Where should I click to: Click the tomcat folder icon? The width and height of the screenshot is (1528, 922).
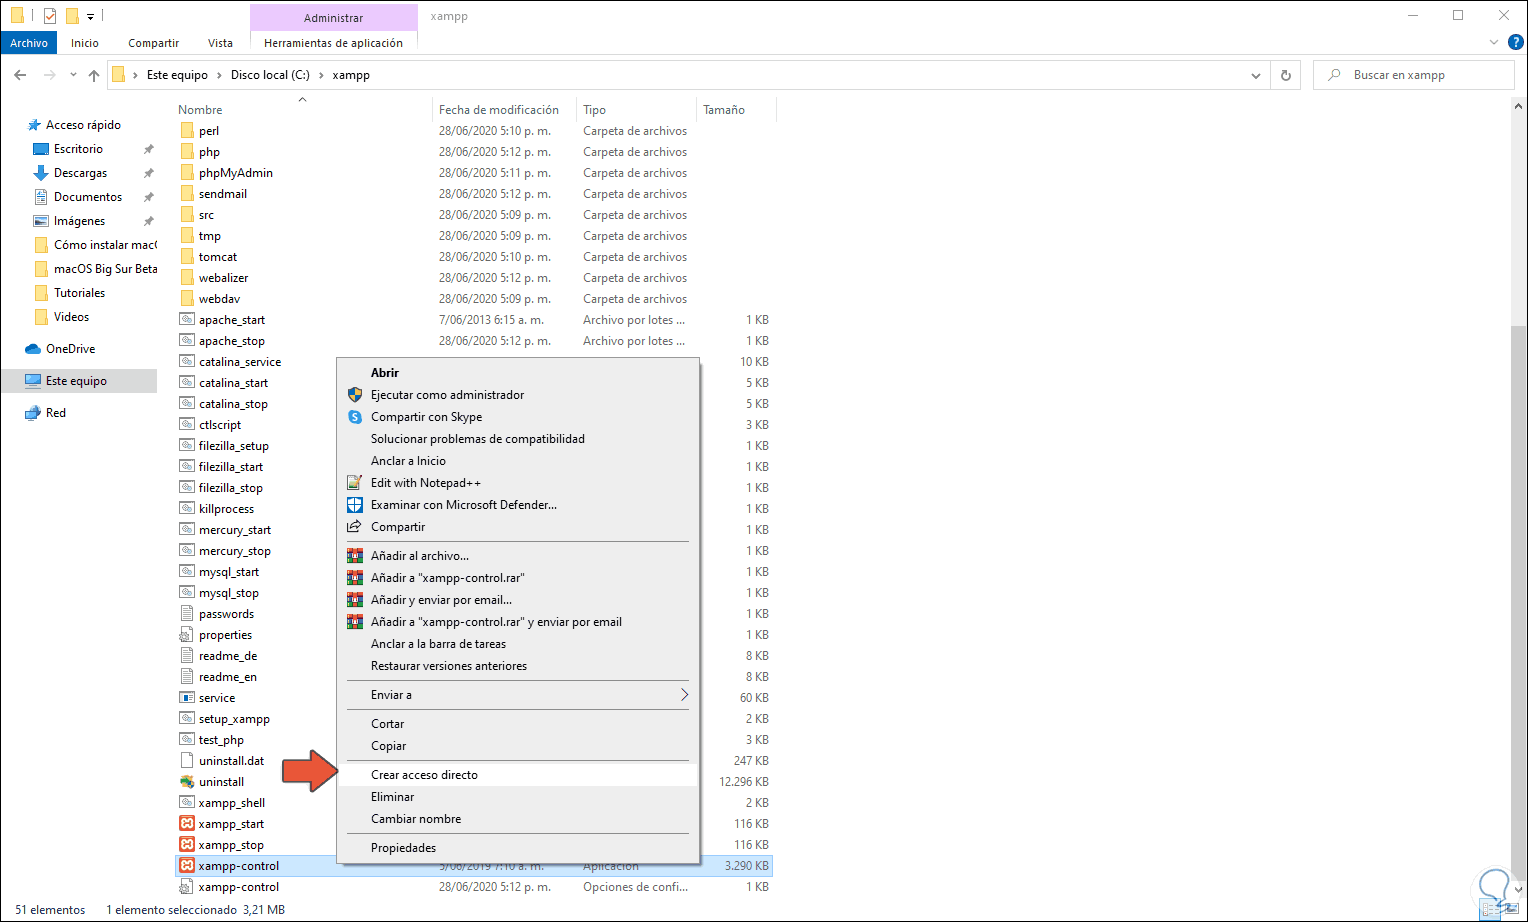click(187, 257)
